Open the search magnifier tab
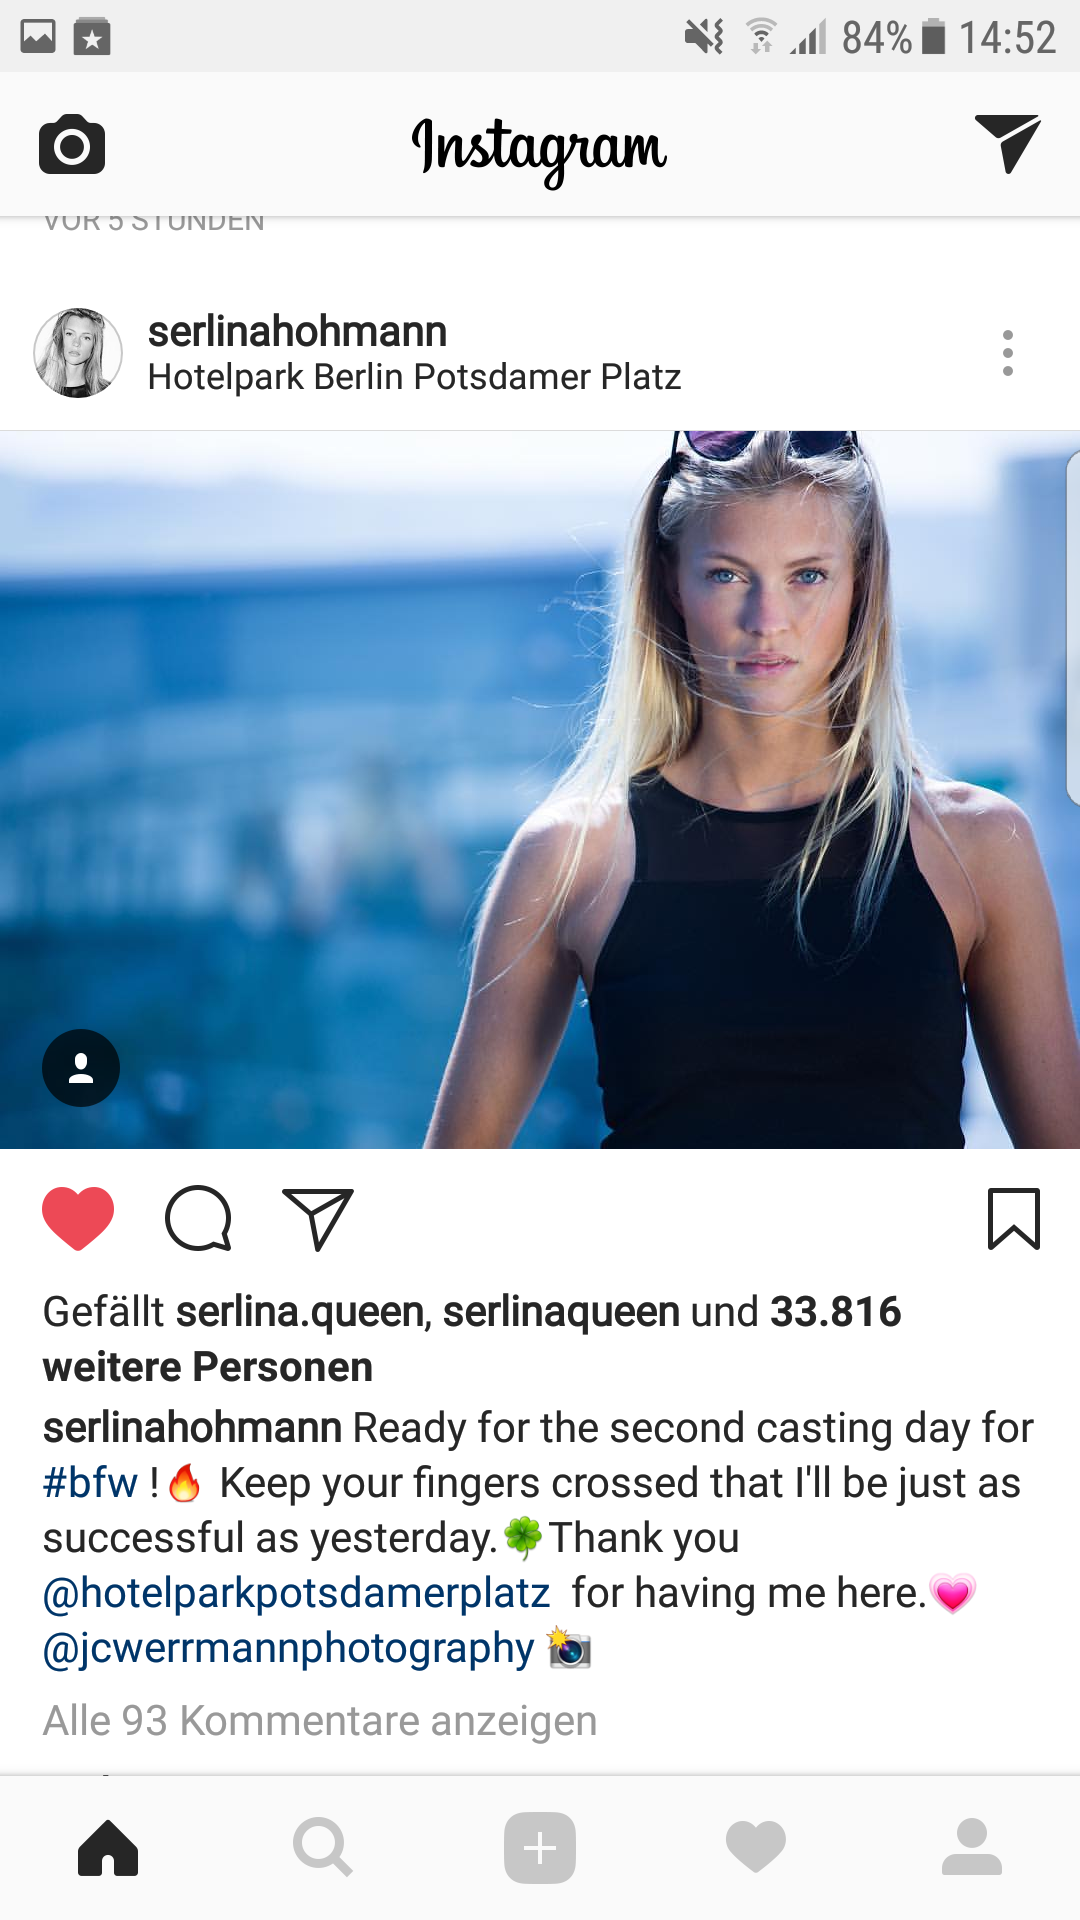The height and width of the screenshot is (1920, 1080). pos(323,1847)
